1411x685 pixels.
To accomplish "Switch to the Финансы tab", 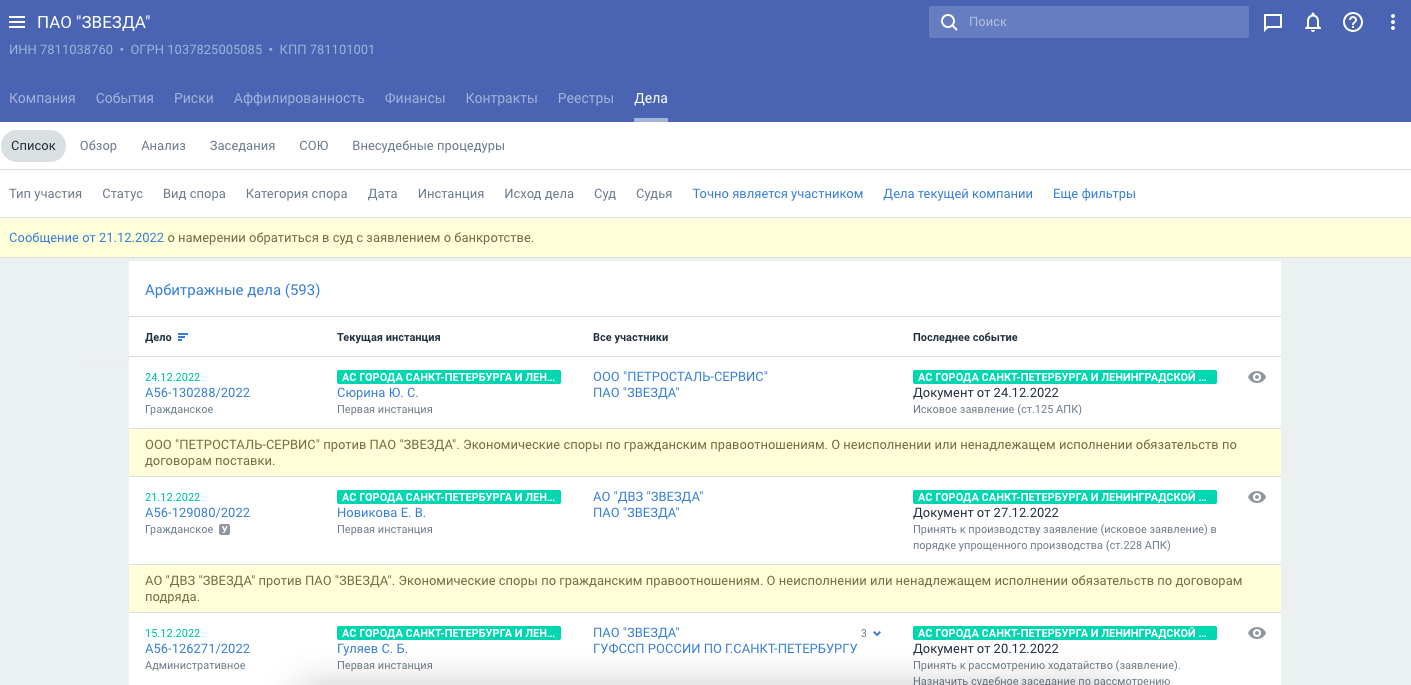I will (x=415, y=98).
